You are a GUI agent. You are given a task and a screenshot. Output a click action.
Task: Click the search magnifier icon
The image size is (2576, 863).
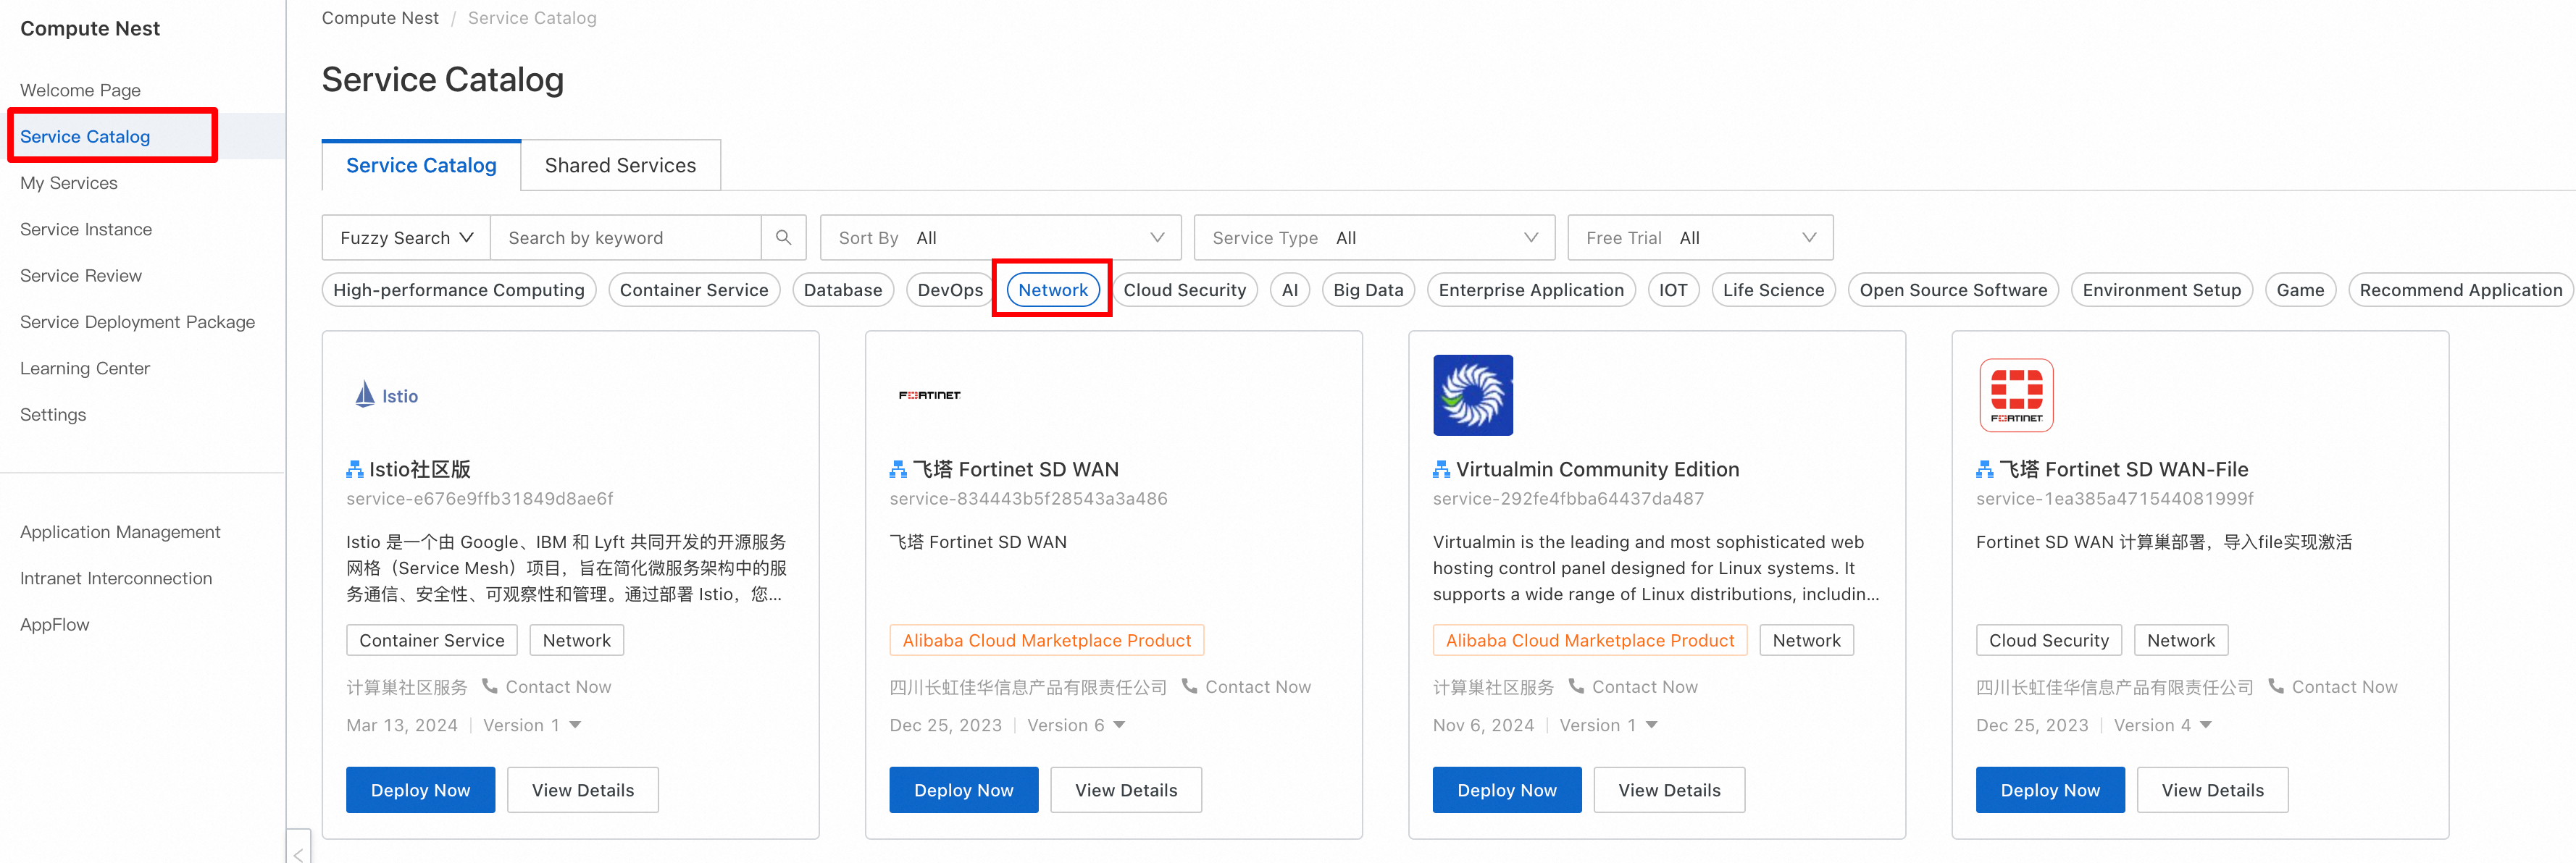[x=783, y=237]
